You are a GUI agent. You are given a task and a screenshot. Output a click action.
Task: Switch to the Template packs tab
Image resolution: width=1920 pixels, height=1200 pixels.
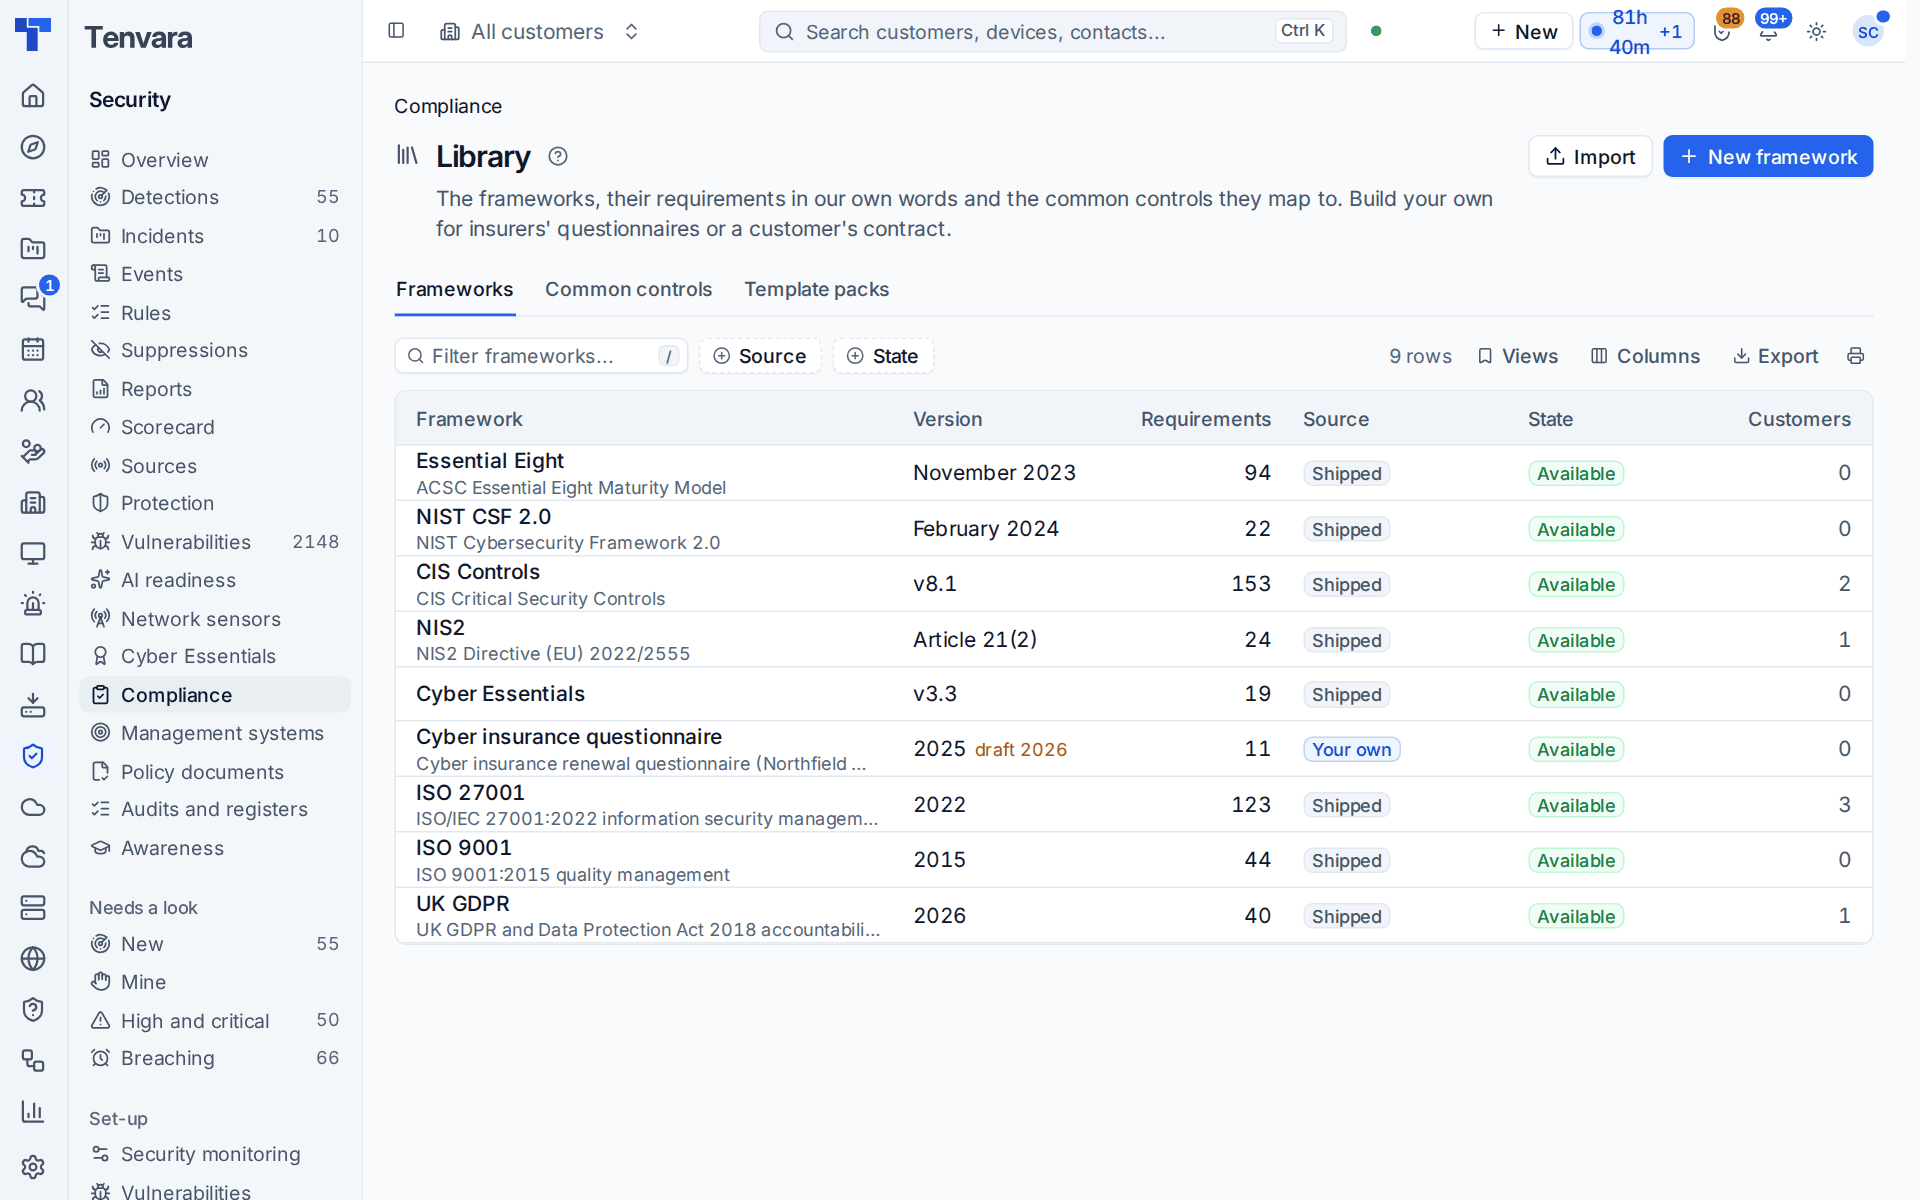[817, 289]
